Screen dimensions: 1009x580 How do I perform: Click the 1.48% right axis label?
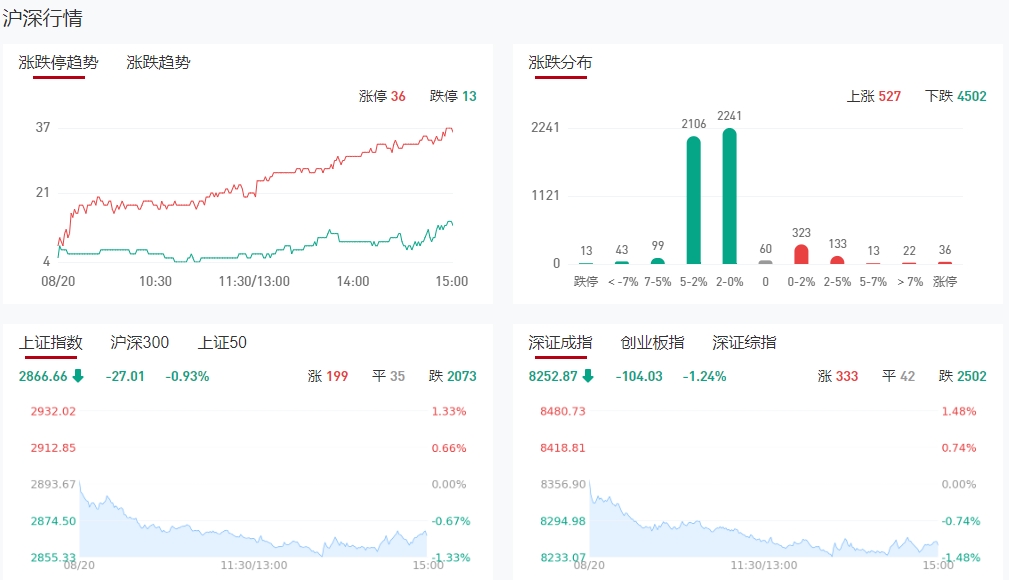[x=959, y=411]
